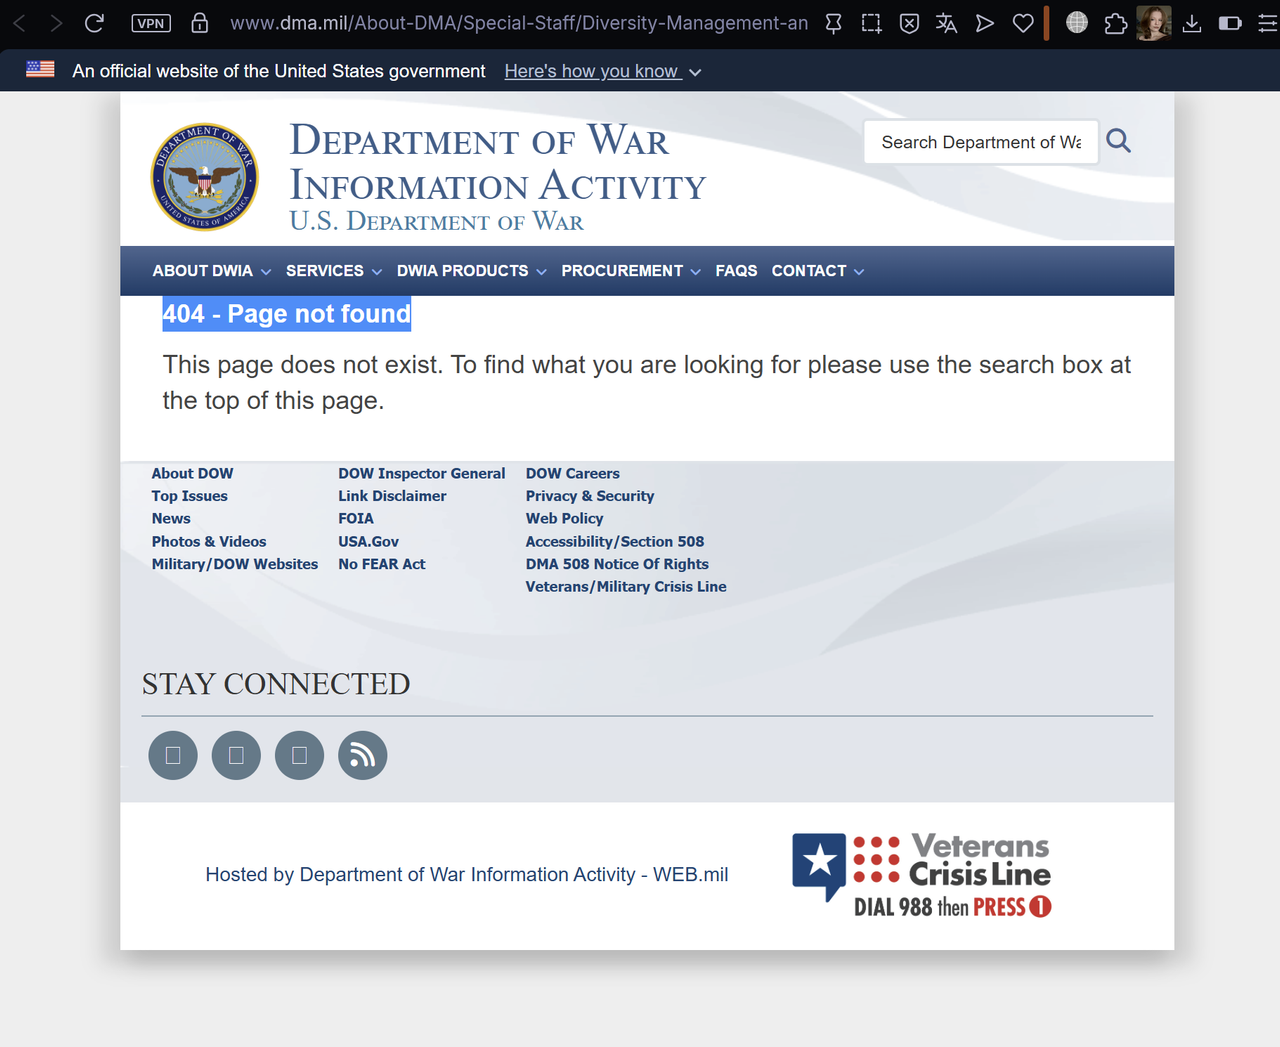
Task: Click the magnifying glass search icon
Action: click(1119, 141)
